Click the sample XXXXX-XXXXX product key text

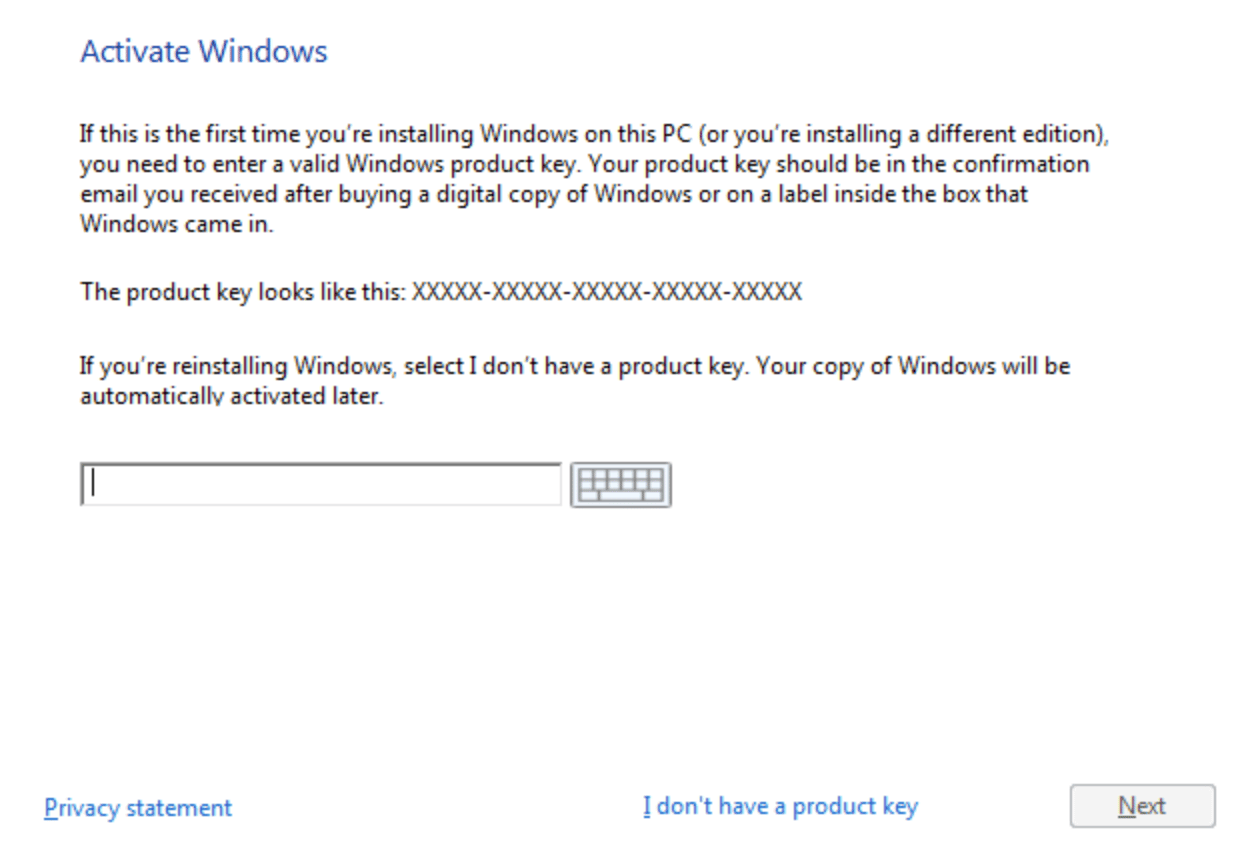(x=607, y=292)
